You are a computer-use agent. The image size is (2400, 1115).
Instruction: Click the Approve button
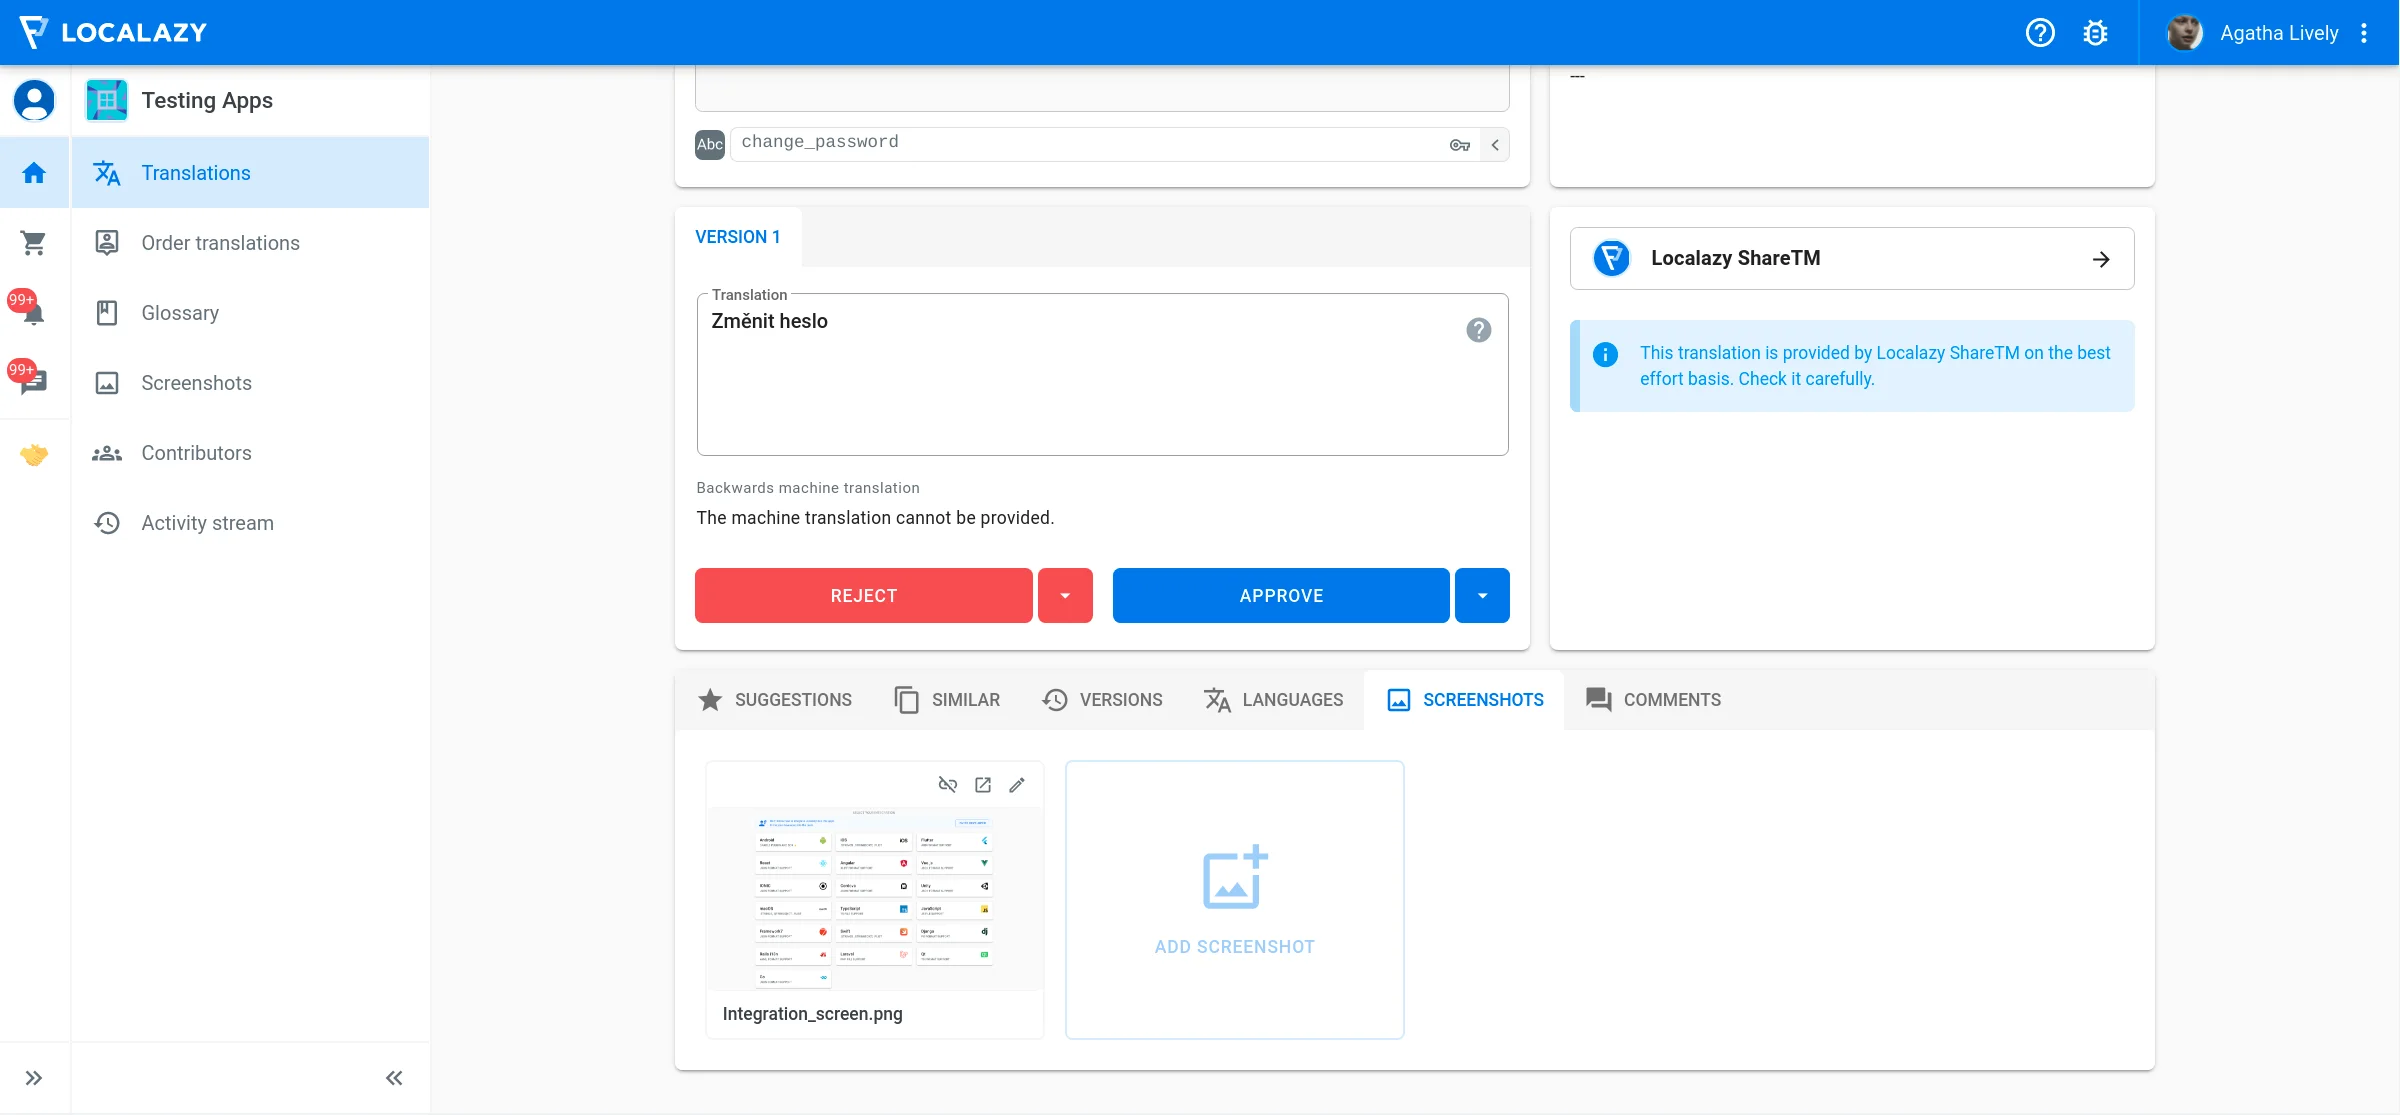click(1280, 595)
